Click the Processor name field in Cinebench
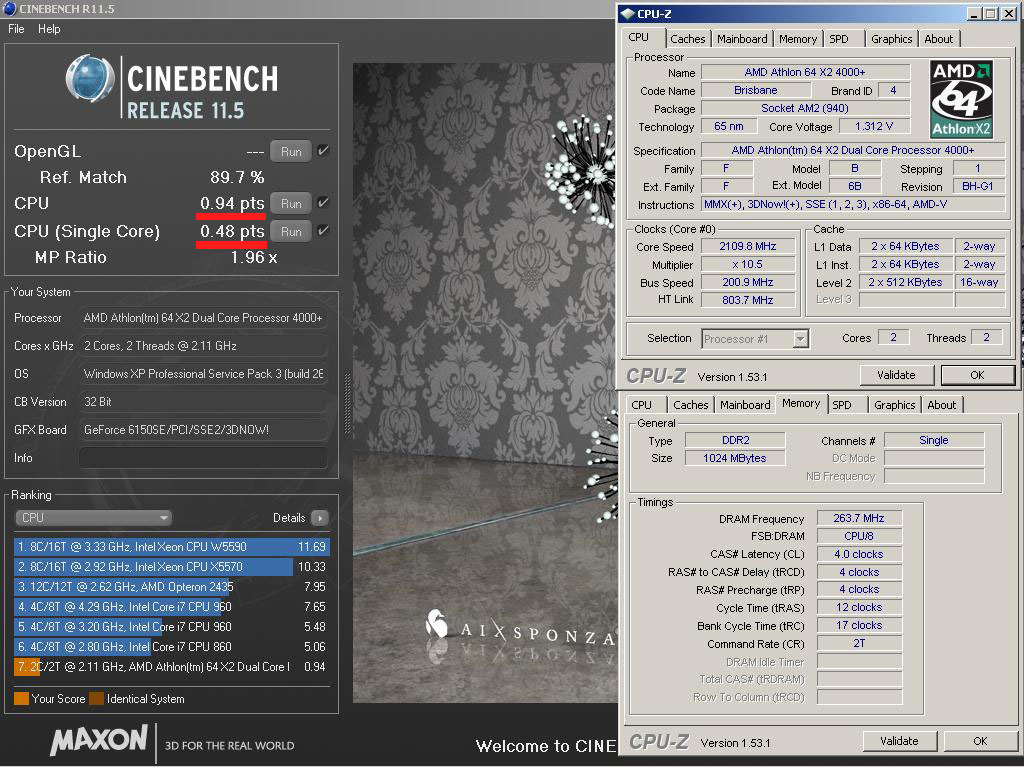Viewport: 1024px width, 768px height. point(203,318)
